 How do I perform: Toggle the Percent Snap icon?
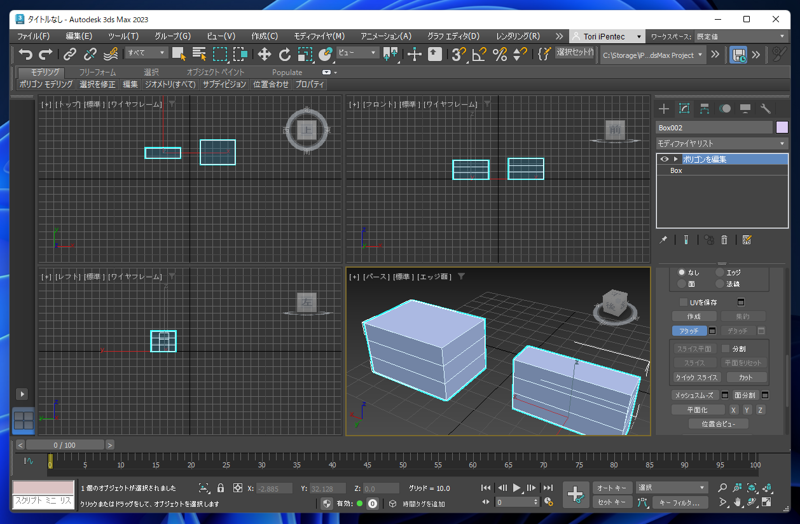499,54
